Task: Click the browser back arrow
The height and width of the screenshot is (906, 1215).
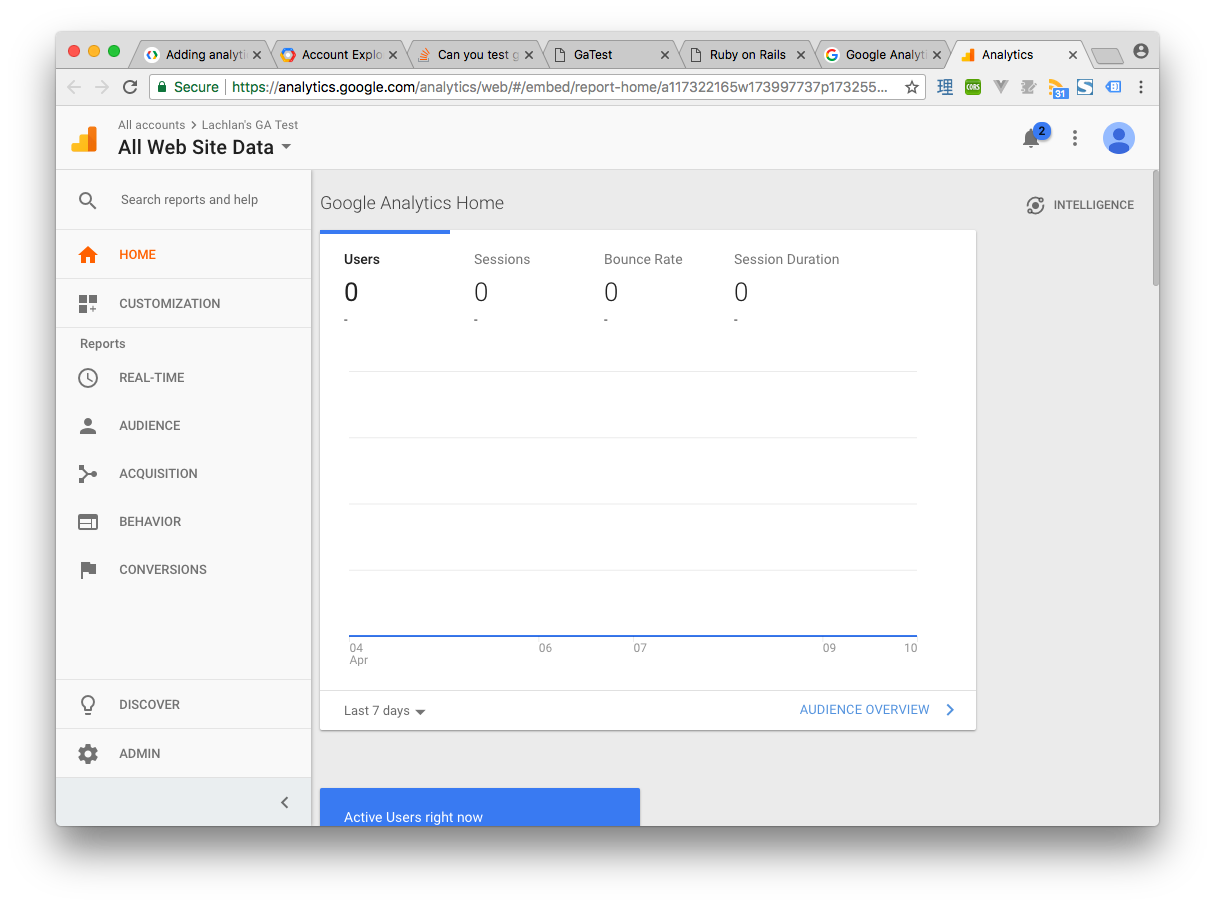Action: (x=74, y=87)
